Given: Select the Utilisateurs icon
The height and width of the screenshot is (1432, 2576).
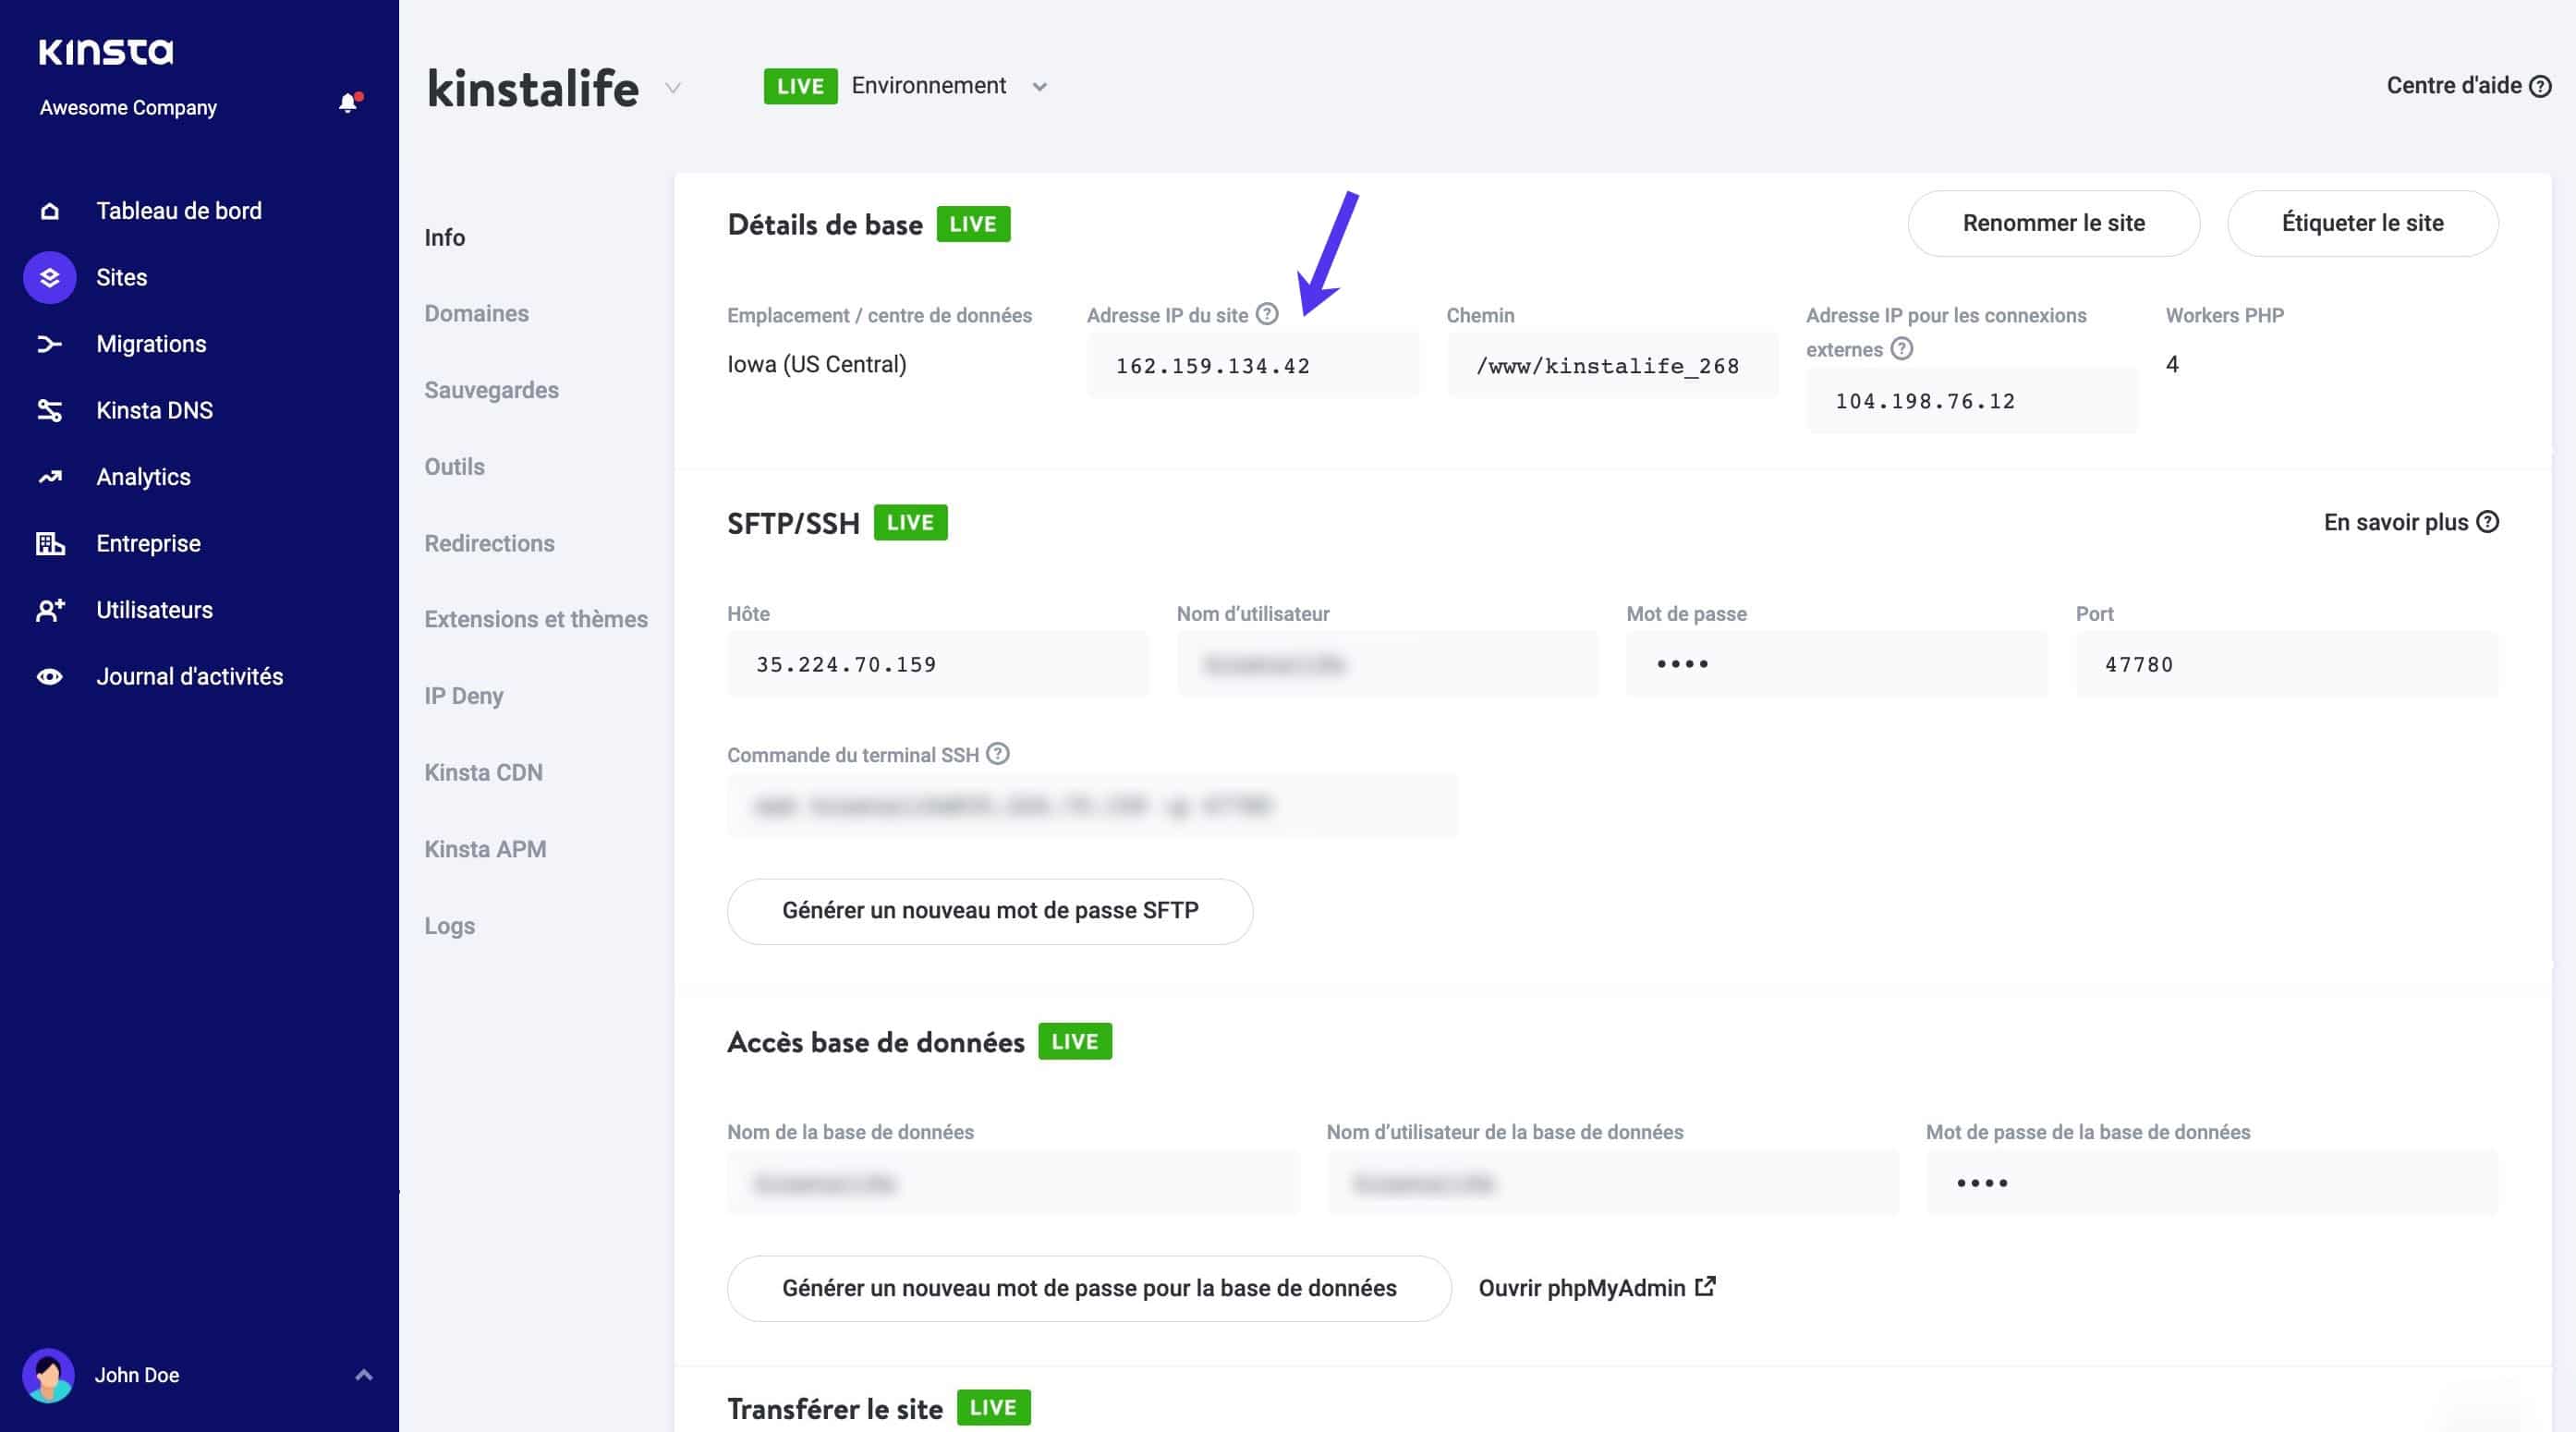Looking at the screenshot, I should pos(49,609).
